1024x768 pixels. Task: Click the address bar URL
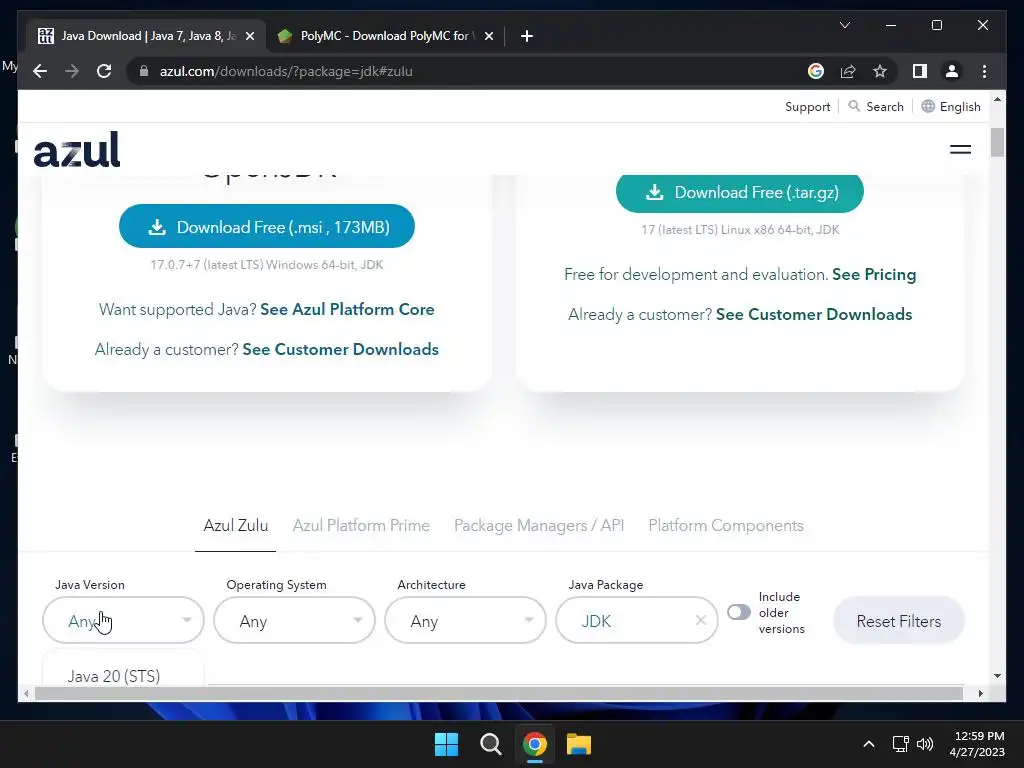point(286,71)
